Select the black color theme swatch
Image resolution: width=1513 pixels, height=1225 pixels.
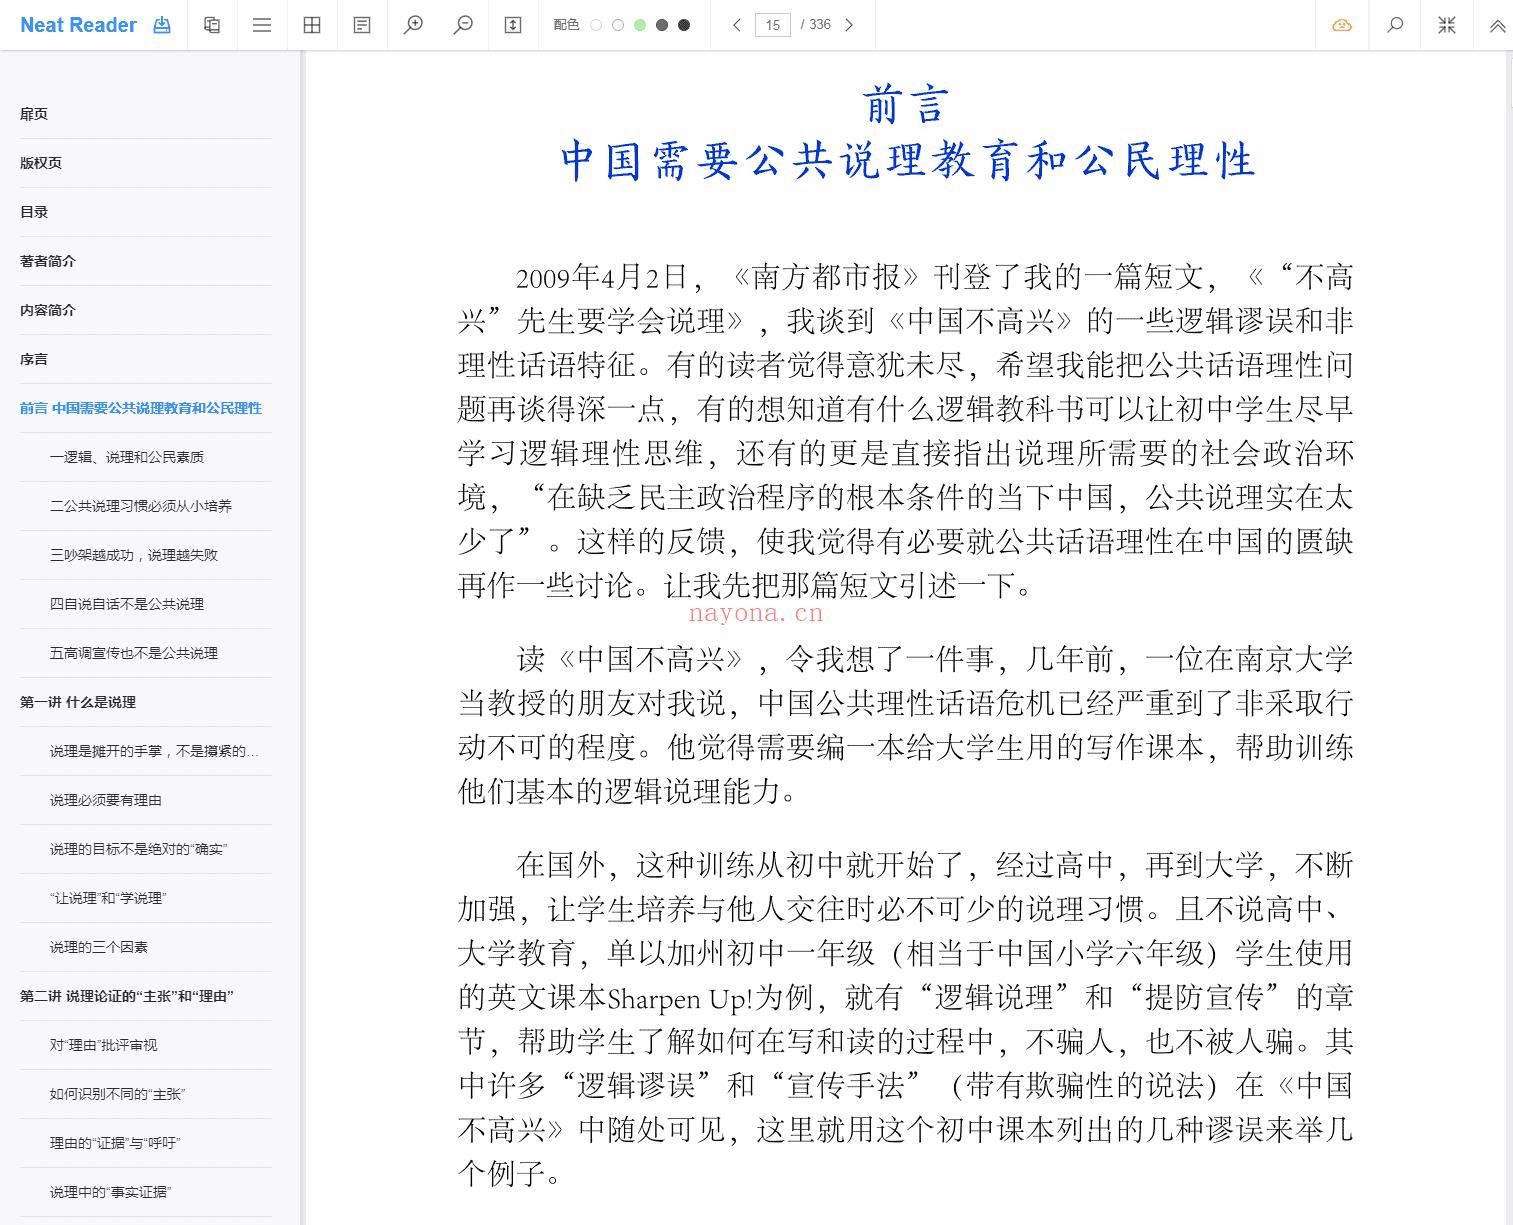click(684, 25)
